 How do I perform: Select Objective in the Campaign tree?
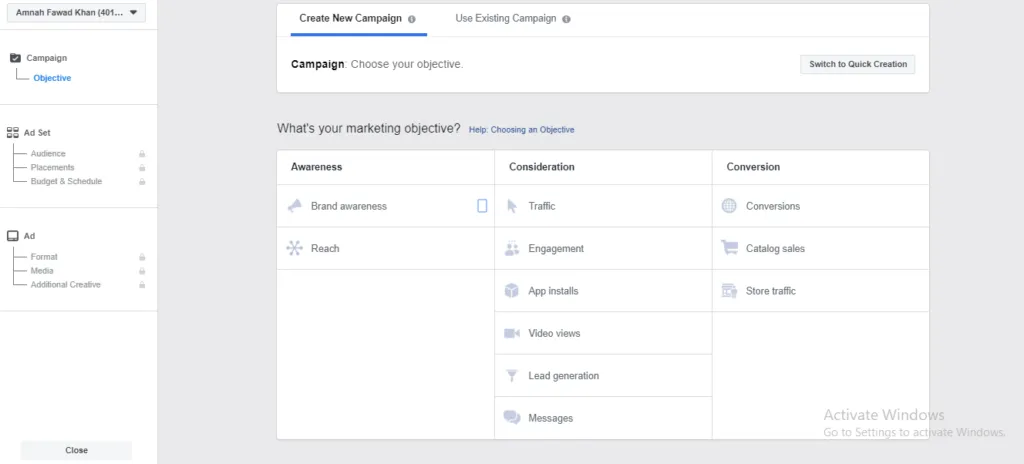(x=52, y=78)
